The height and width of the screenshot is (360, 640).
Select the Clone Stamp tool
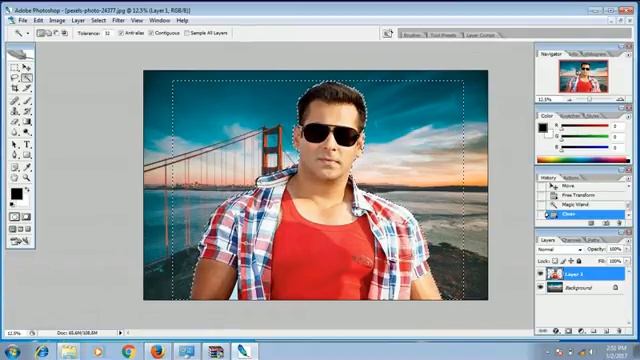[x=15, y=111]
